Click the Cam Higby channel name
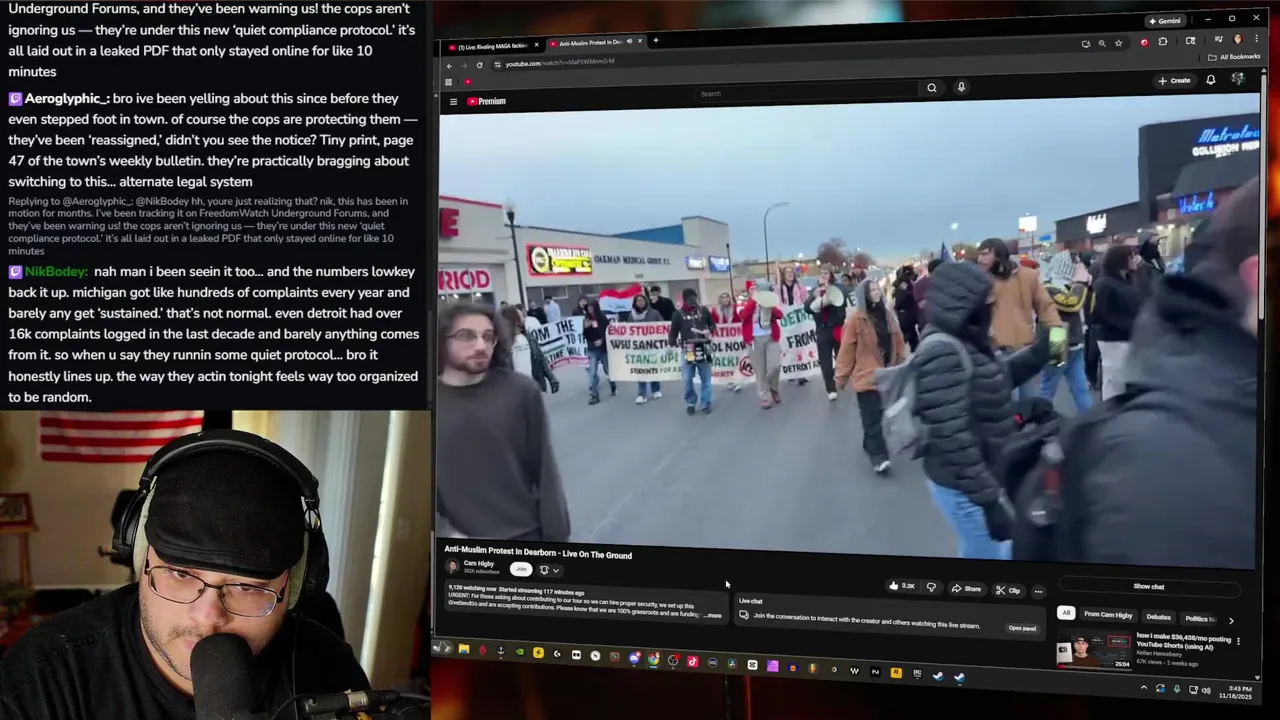 coord(479,563)
